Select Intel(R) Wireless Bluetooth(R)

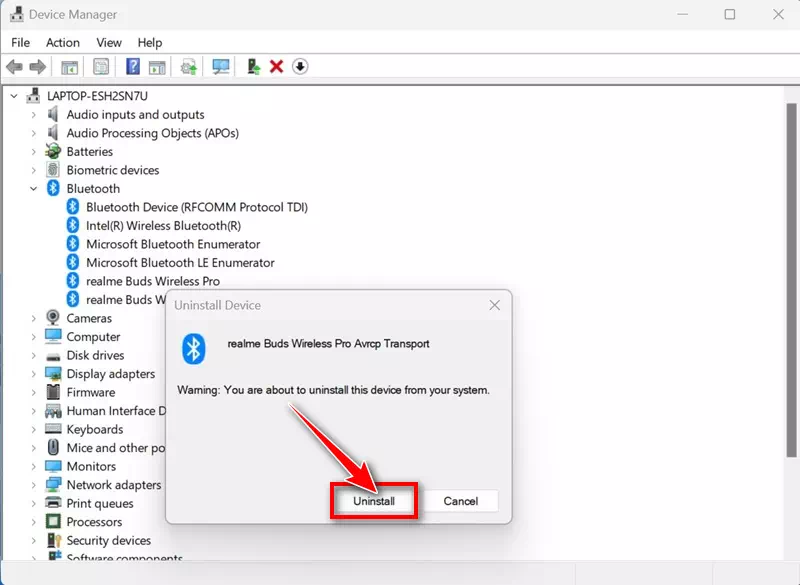click(163, 225)
